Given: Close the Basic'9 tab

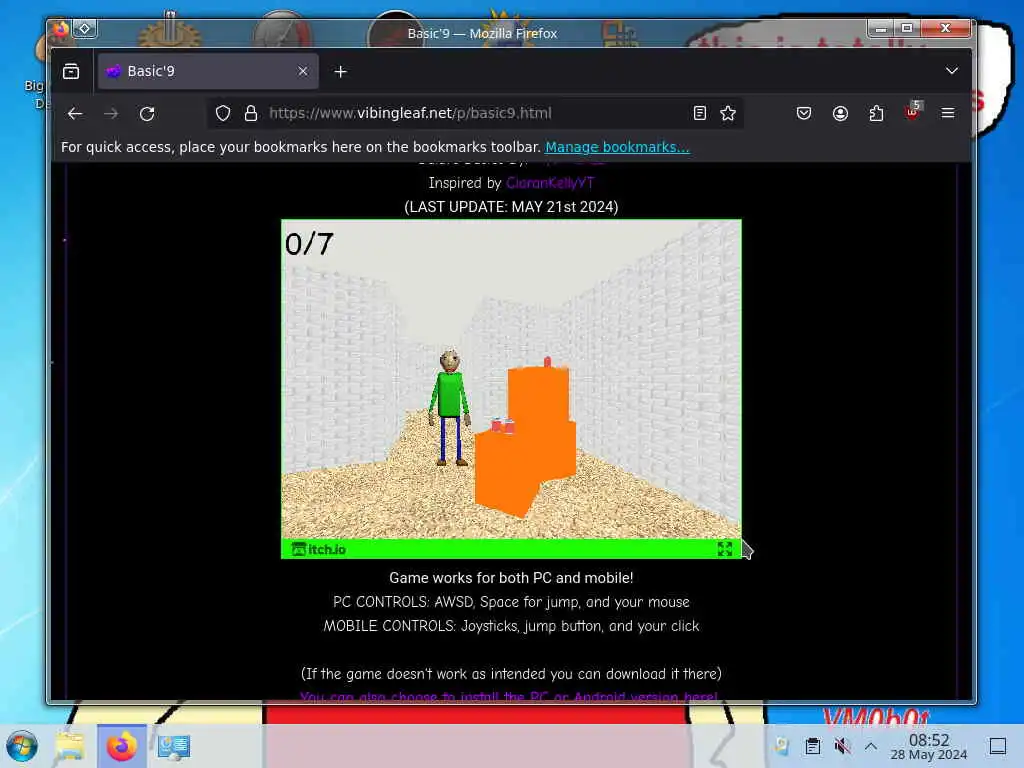Looking at the screenshot, I should coord(302,71).
